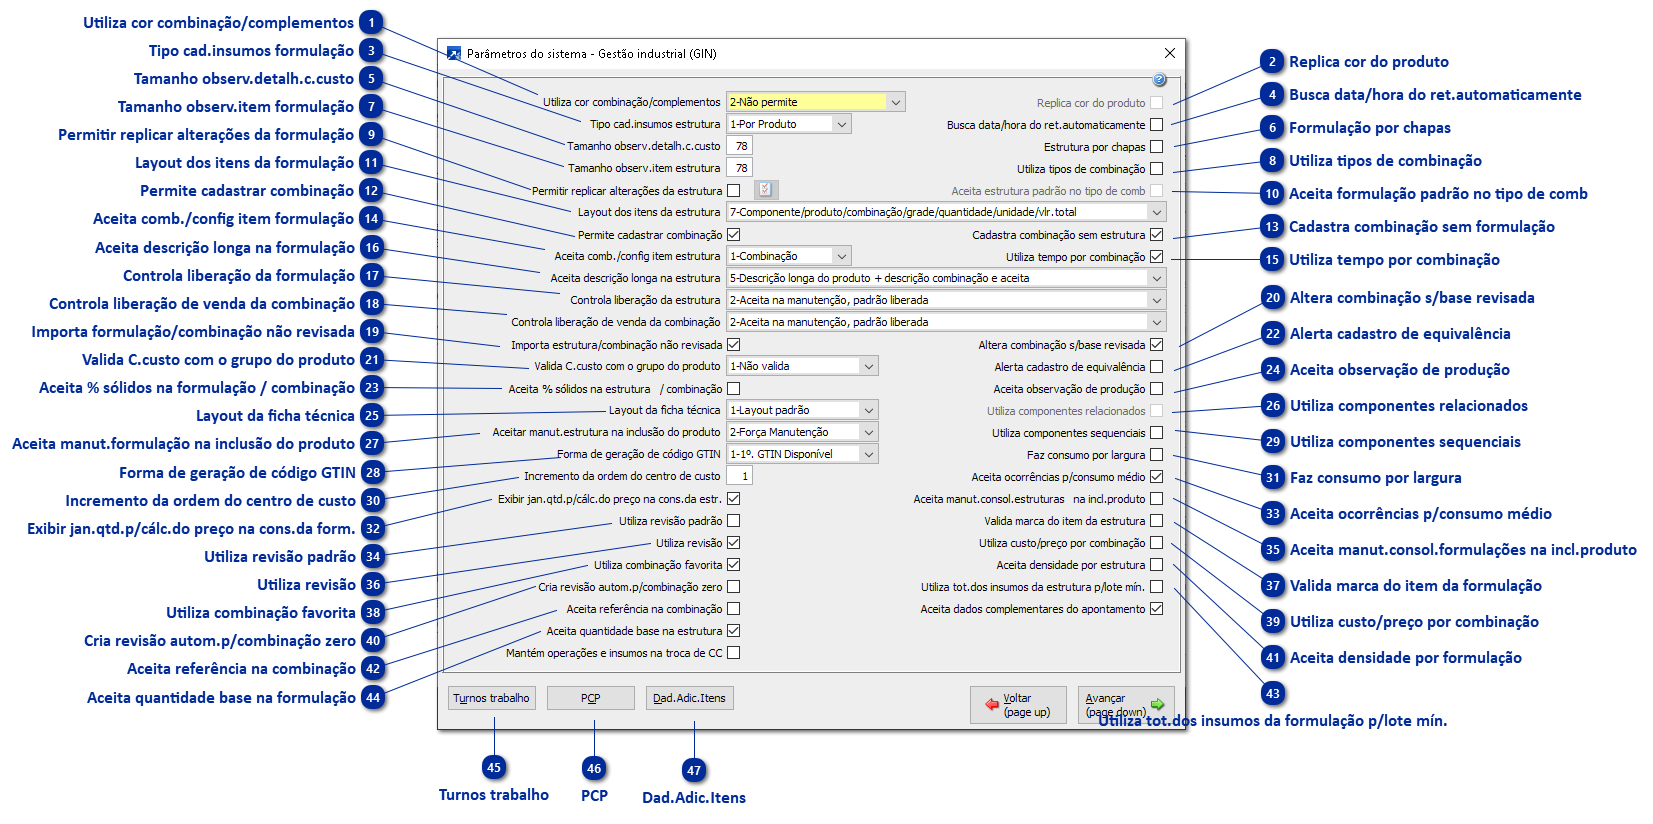Check Aceita densidade por estrutura

pyautogui.click(x=1157, y=565)
